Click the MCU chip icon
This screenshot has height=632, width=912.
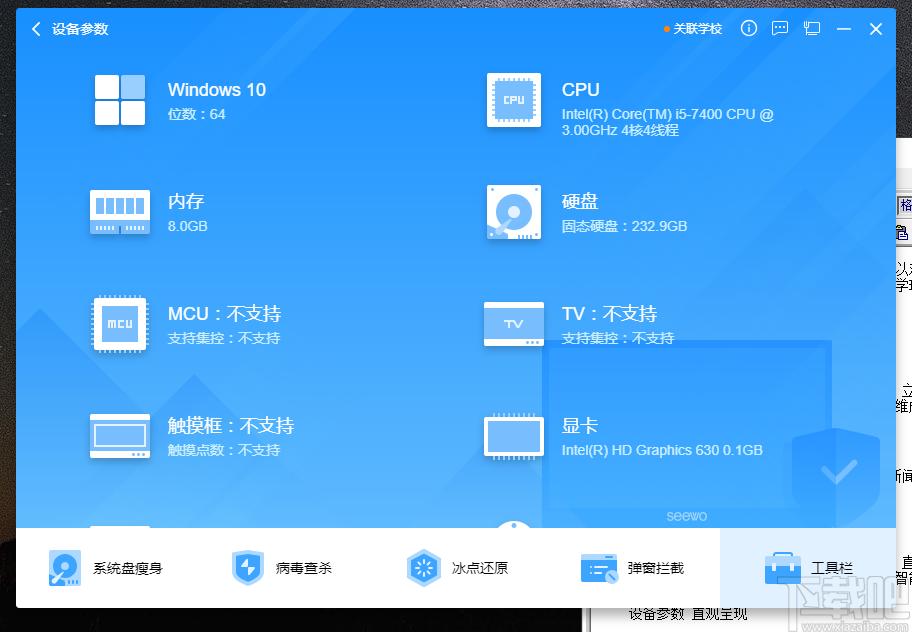tap(120, 324)
